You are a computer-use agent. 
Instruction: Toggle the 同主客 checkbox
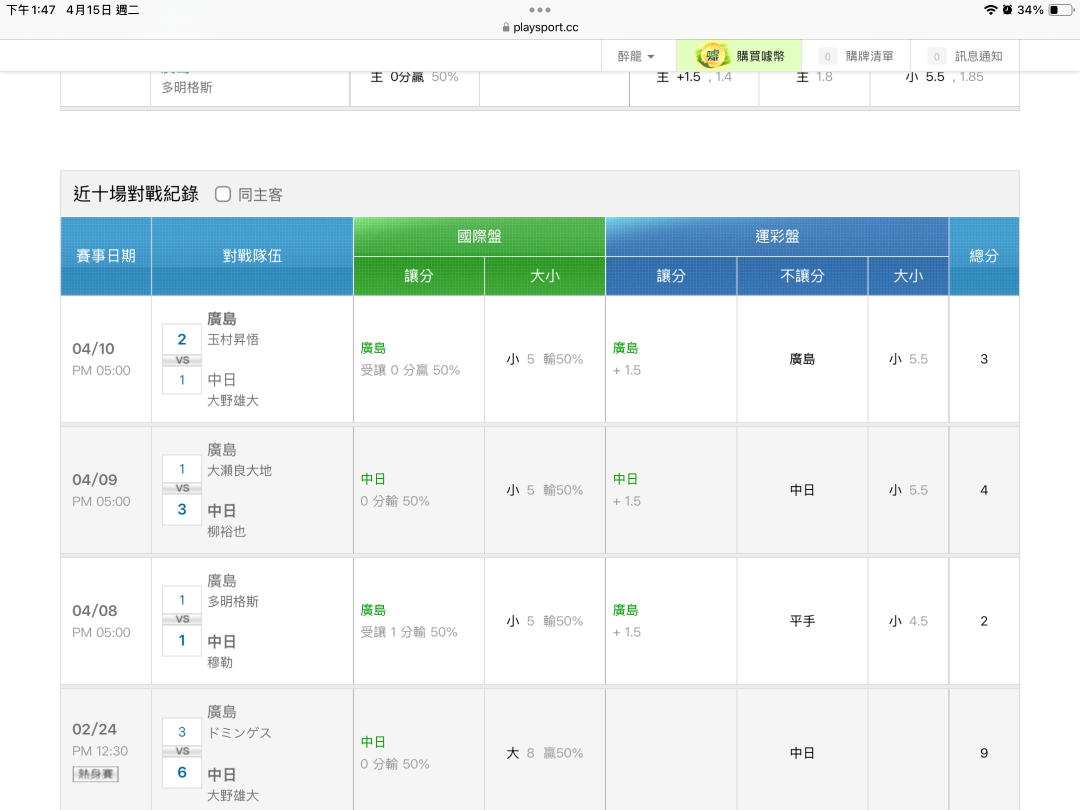point(222,194)
